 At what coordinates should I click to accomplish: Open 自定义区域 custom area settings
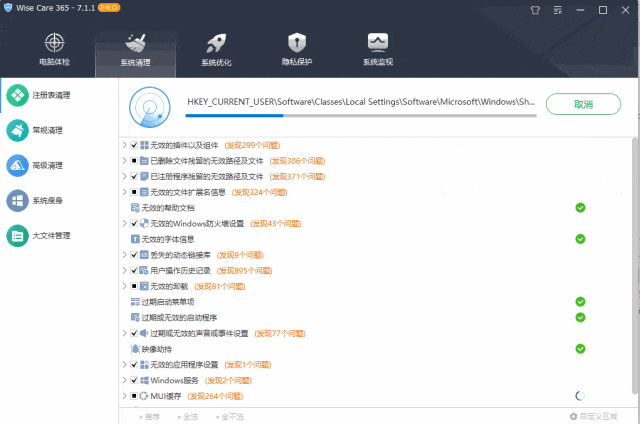(x=593, y=416)
